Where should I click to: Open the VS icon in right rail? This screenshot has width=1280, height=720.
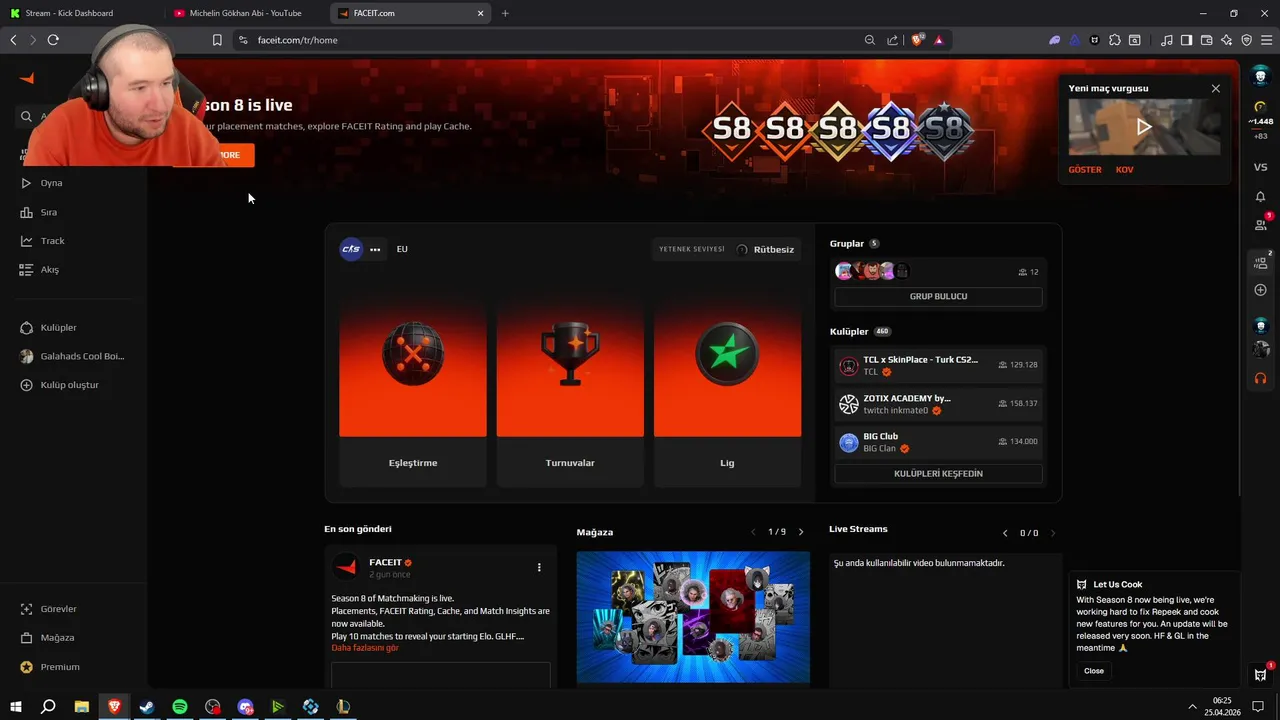[1260, 167]
